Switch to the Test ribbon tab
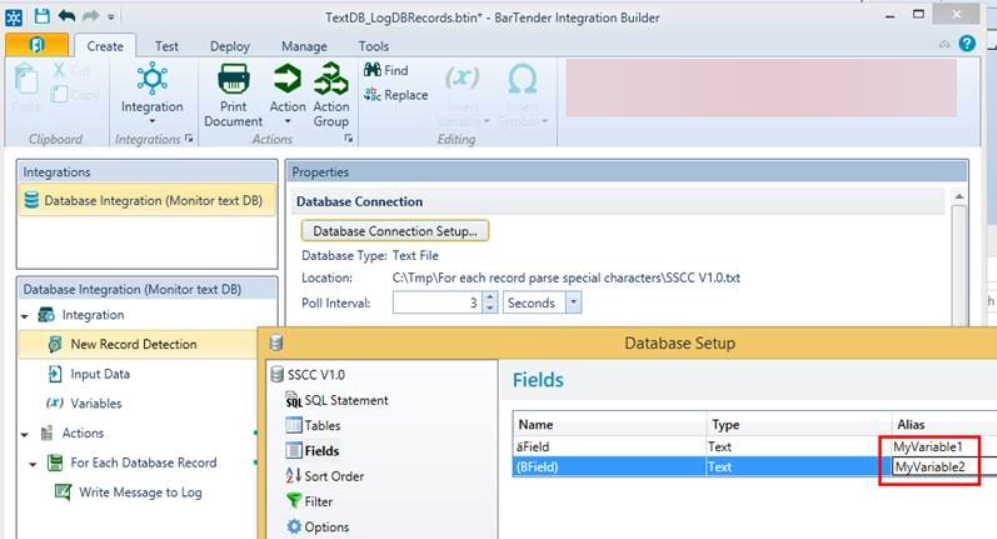Viewport: 997px width, 539px height. pyautogui.click(x=167, y=46)
